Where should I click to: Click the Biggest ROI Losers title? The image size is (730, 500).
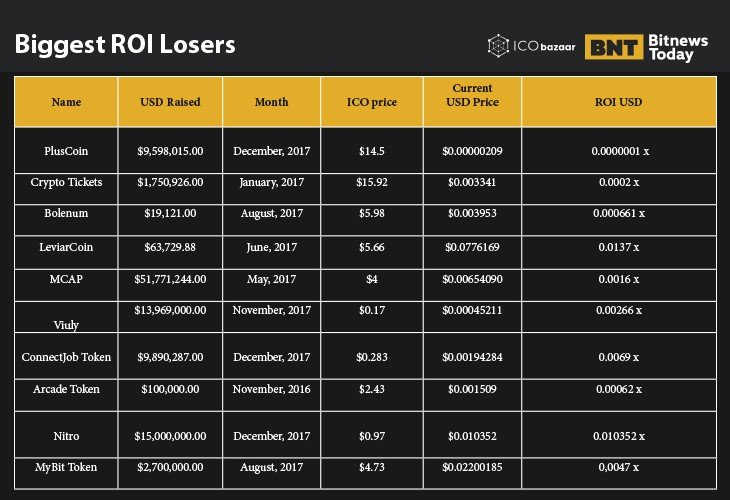(x=124, y=45)
